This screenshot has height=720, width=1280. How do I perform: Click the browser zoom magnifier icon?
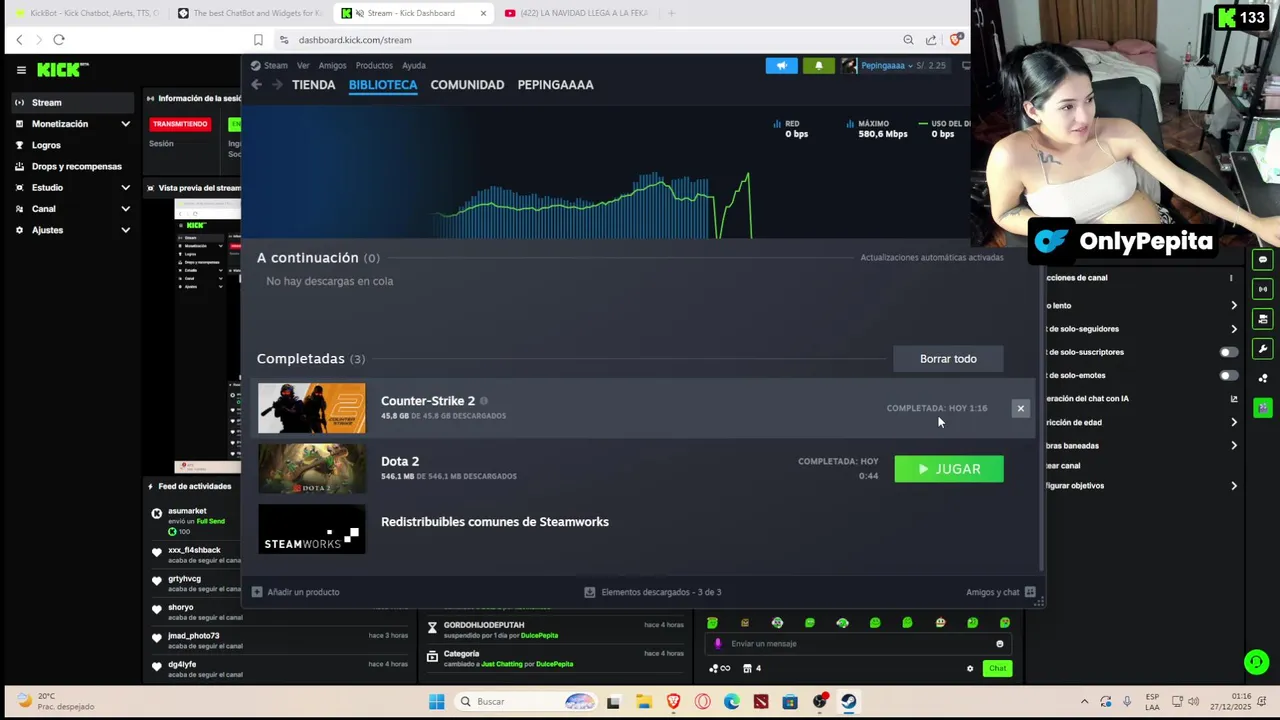click(x=908, y=40)
